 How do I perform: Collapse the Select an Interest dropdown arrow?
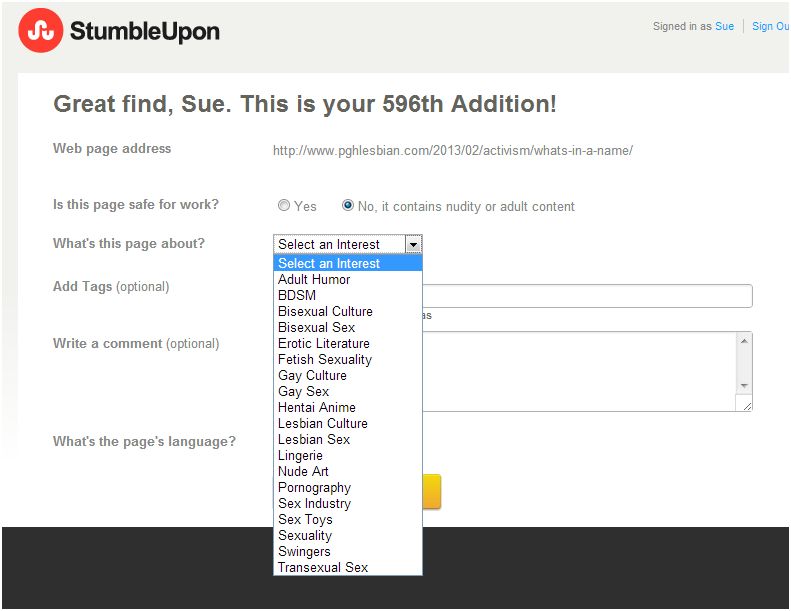point(412,244)
